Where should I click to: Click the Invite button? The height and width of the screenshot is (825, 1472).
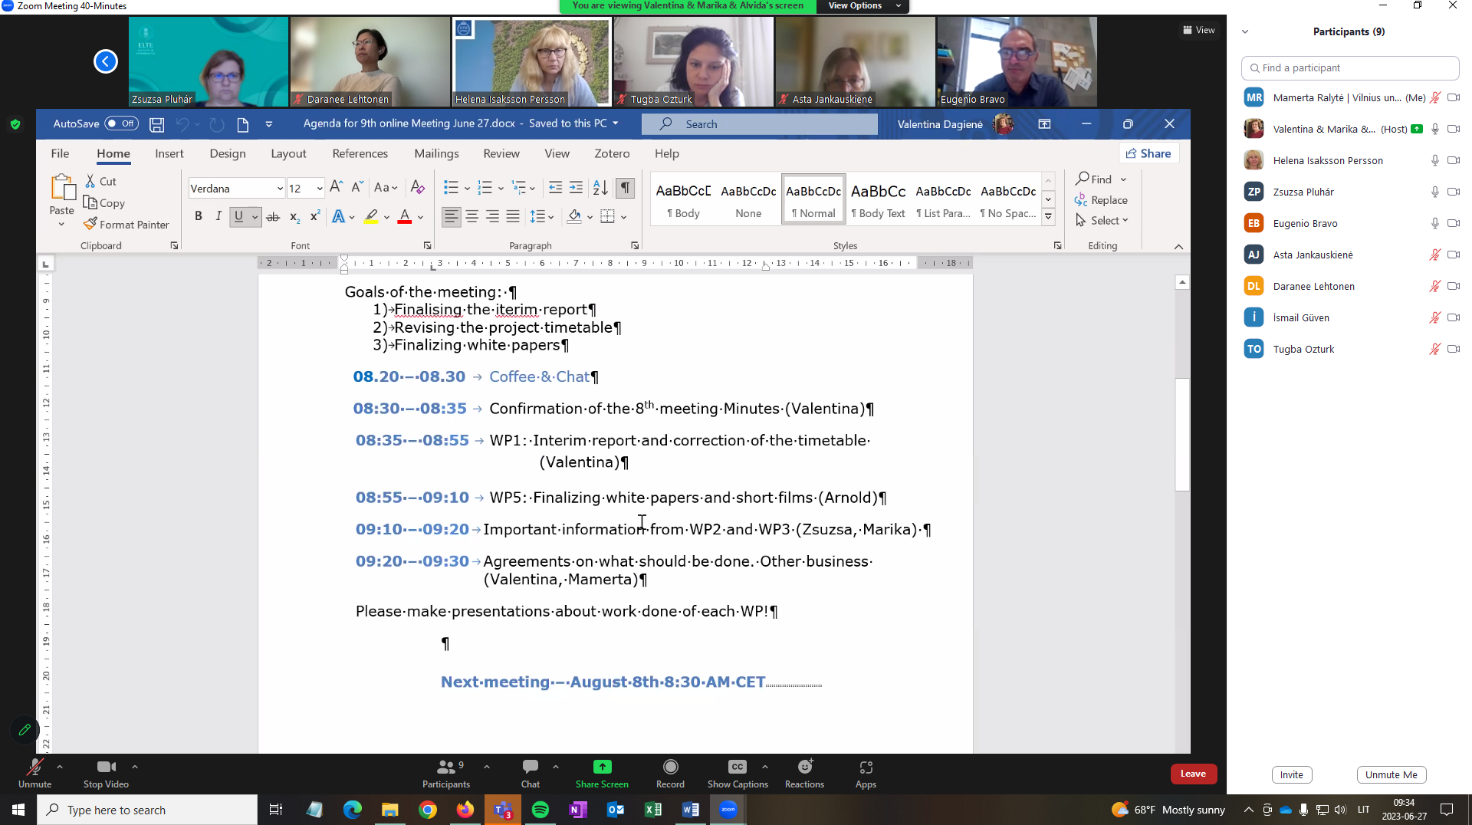coord(1291,775)
